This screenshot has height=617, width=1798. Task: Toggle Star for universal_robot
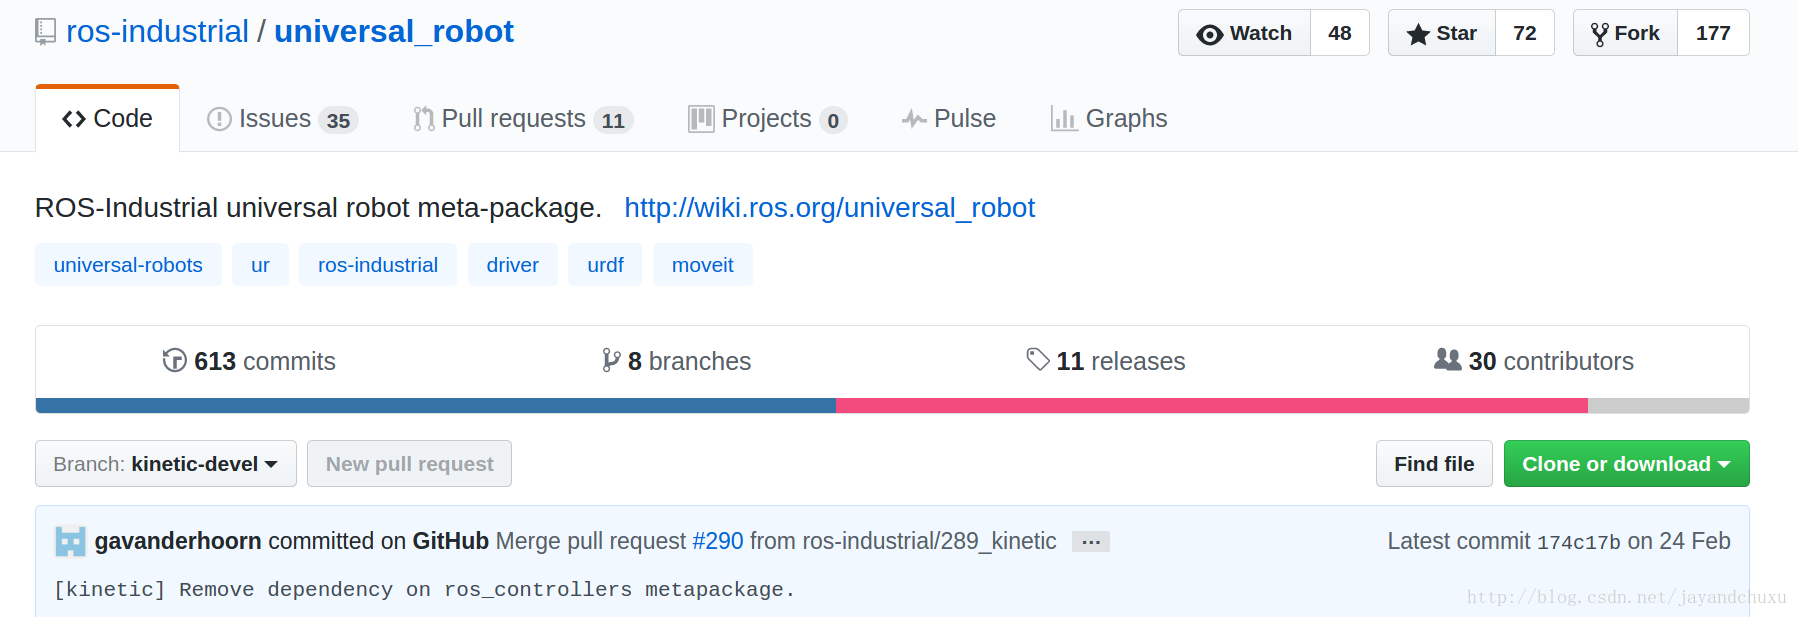tap(1442, 33)
